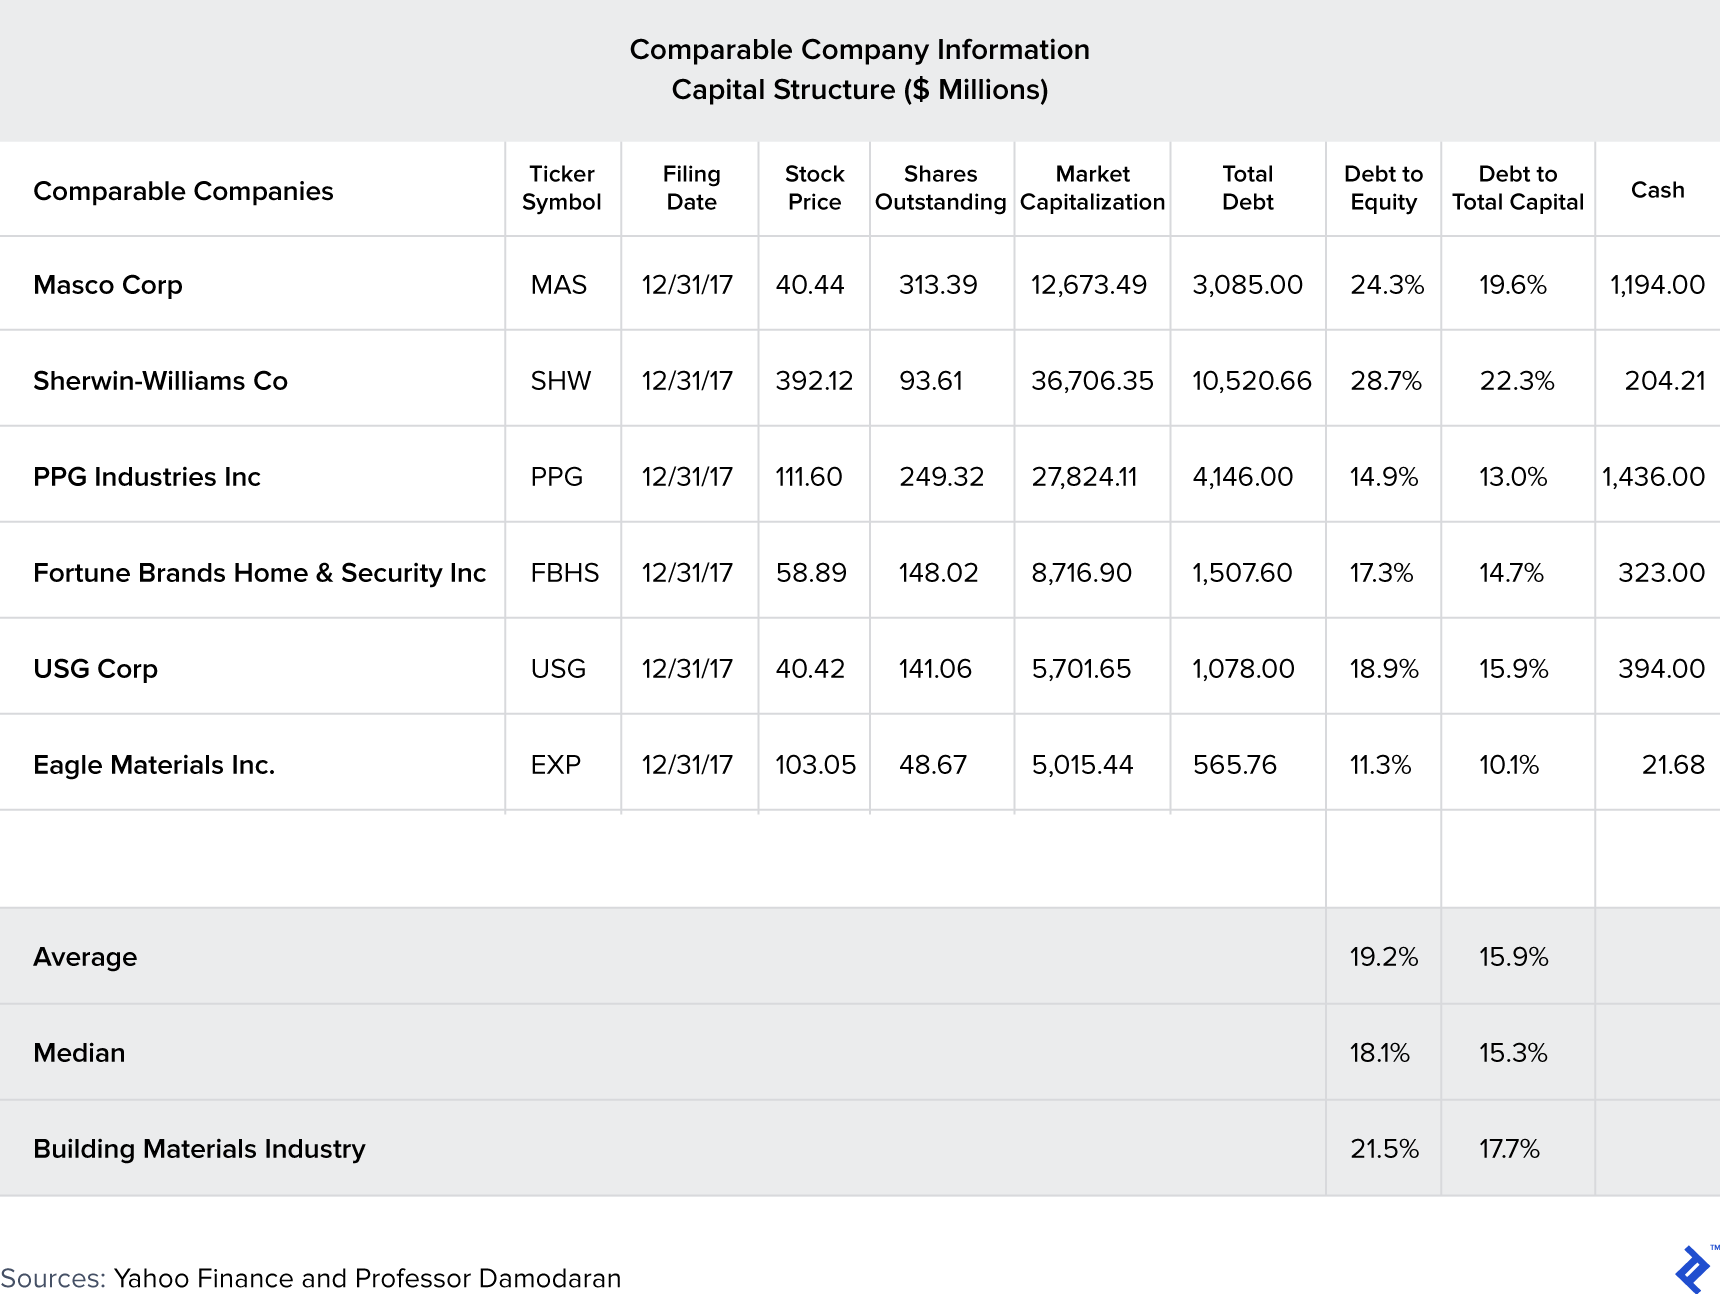Click the USG Corp company name
This screenshot has height=1294, width=1720.
pyautogui.click(x=95, y=669)
